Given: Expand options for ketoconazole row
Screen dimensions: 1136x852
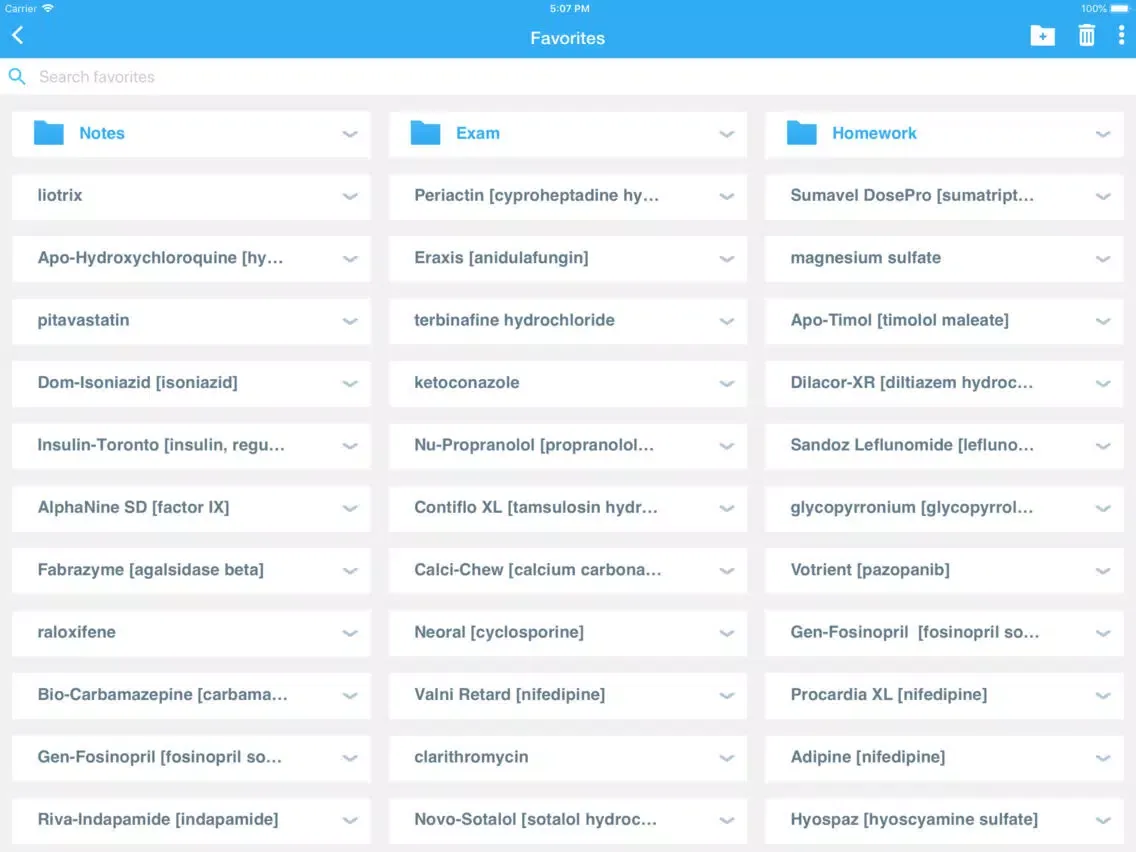Looking at the screenshot, I should (x=727, y=383).
